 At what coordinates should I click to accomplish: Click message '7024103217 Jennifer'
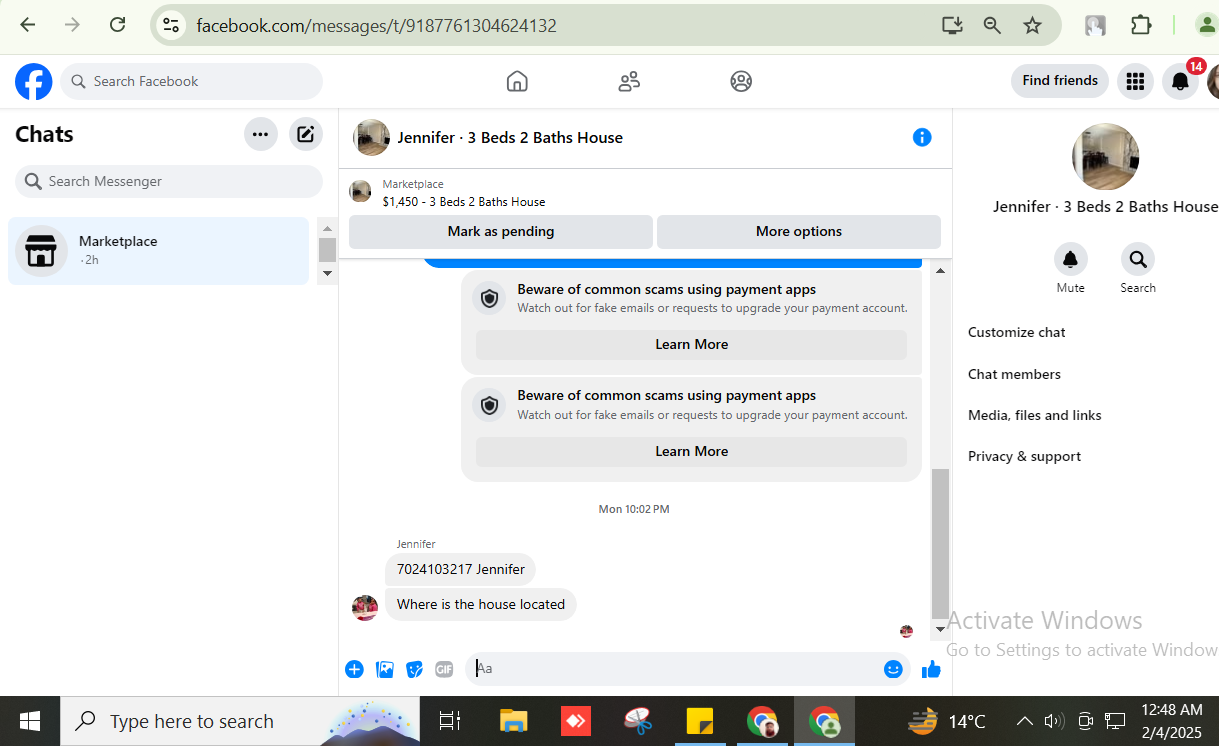coord(461,569)
